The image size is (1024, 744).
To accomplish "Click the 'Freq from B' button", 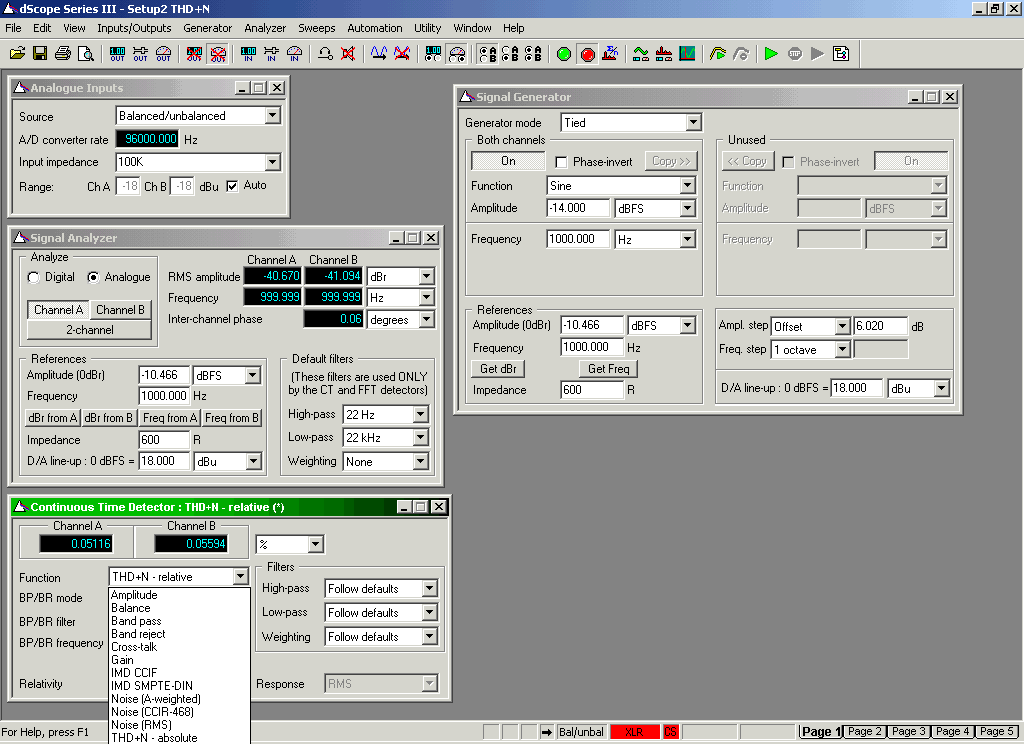I will (x=232, y=418).
